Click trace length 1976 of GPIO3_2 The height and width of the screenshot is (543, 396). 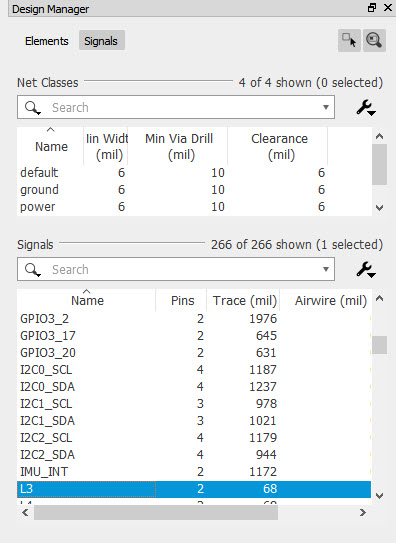click(263, 319)
